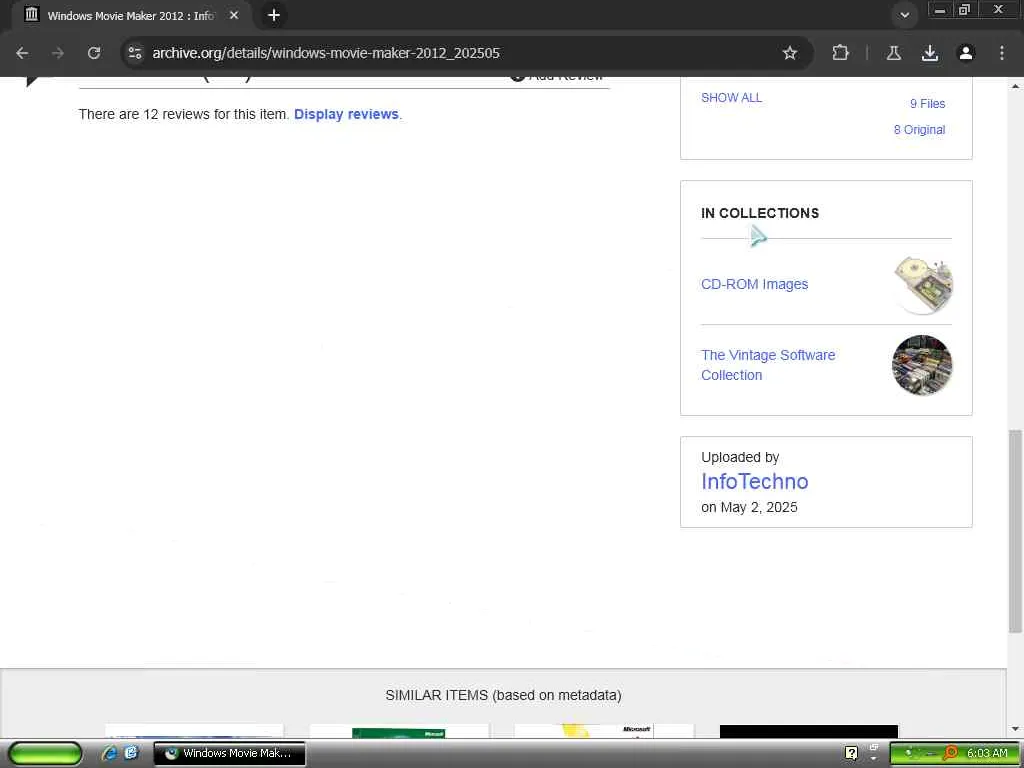Open the green similar item thumbnail
The height and width of the screenshot is (768, 1024).
tap(398, 731)
